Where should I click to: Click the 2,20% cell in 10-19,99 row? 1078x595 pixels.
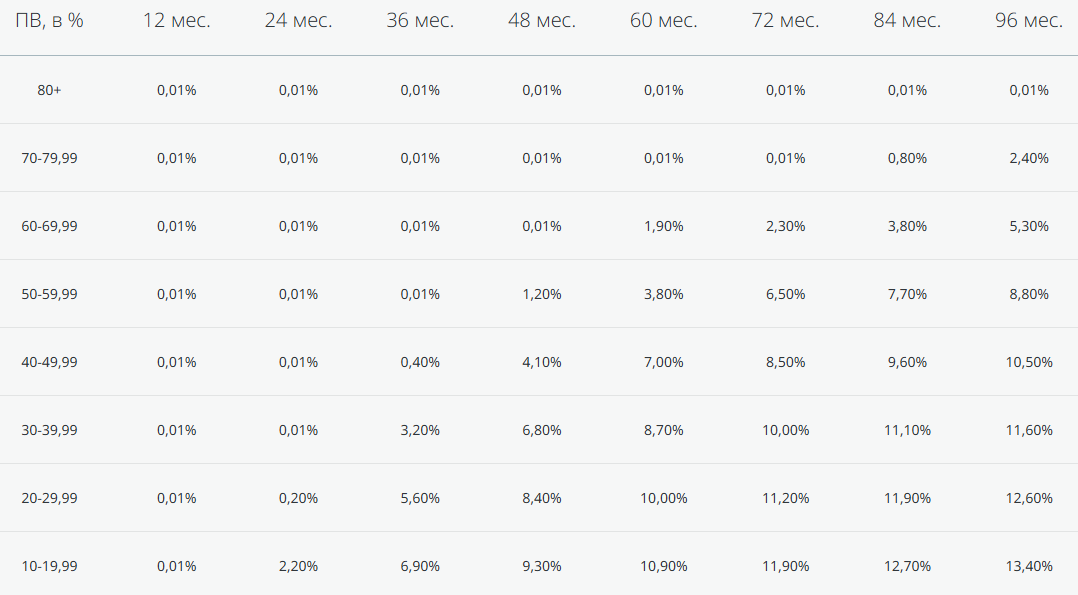pyautogui.click(x=298, y=566)
